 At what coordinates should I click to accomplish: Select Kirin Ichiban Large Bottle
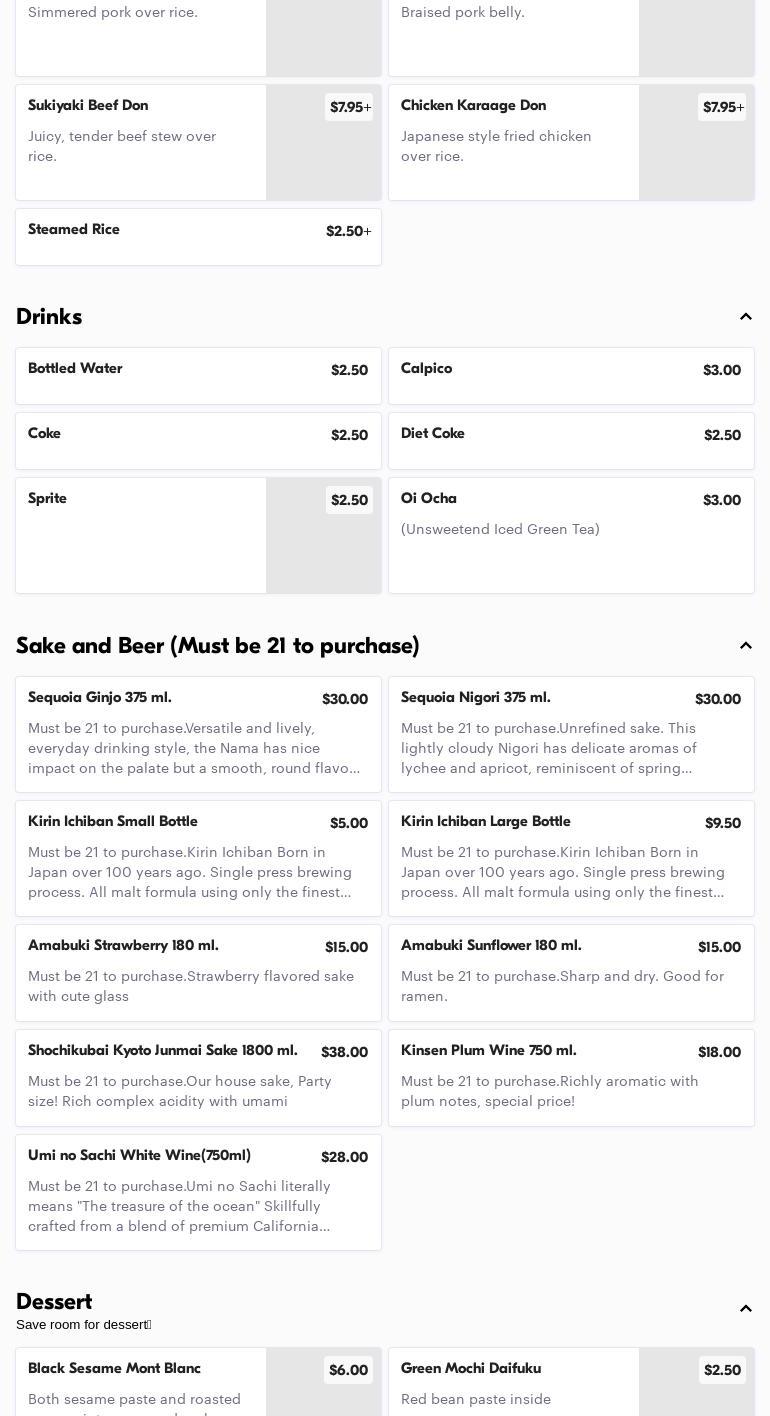[571, 859]
